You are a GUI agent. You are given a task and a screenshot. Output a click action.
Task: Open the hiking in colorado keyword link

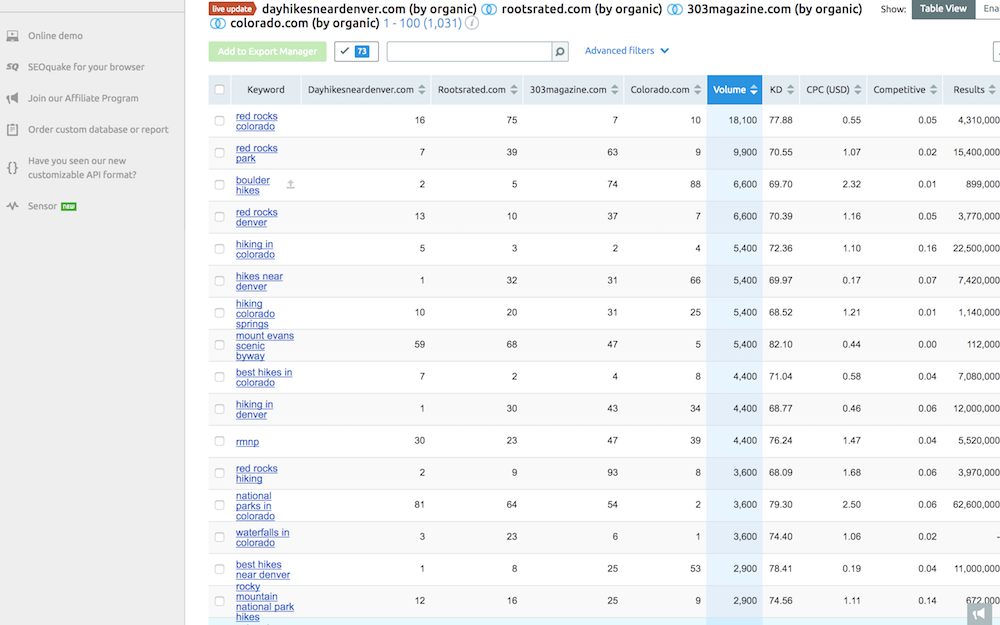[x=255, y=249]
